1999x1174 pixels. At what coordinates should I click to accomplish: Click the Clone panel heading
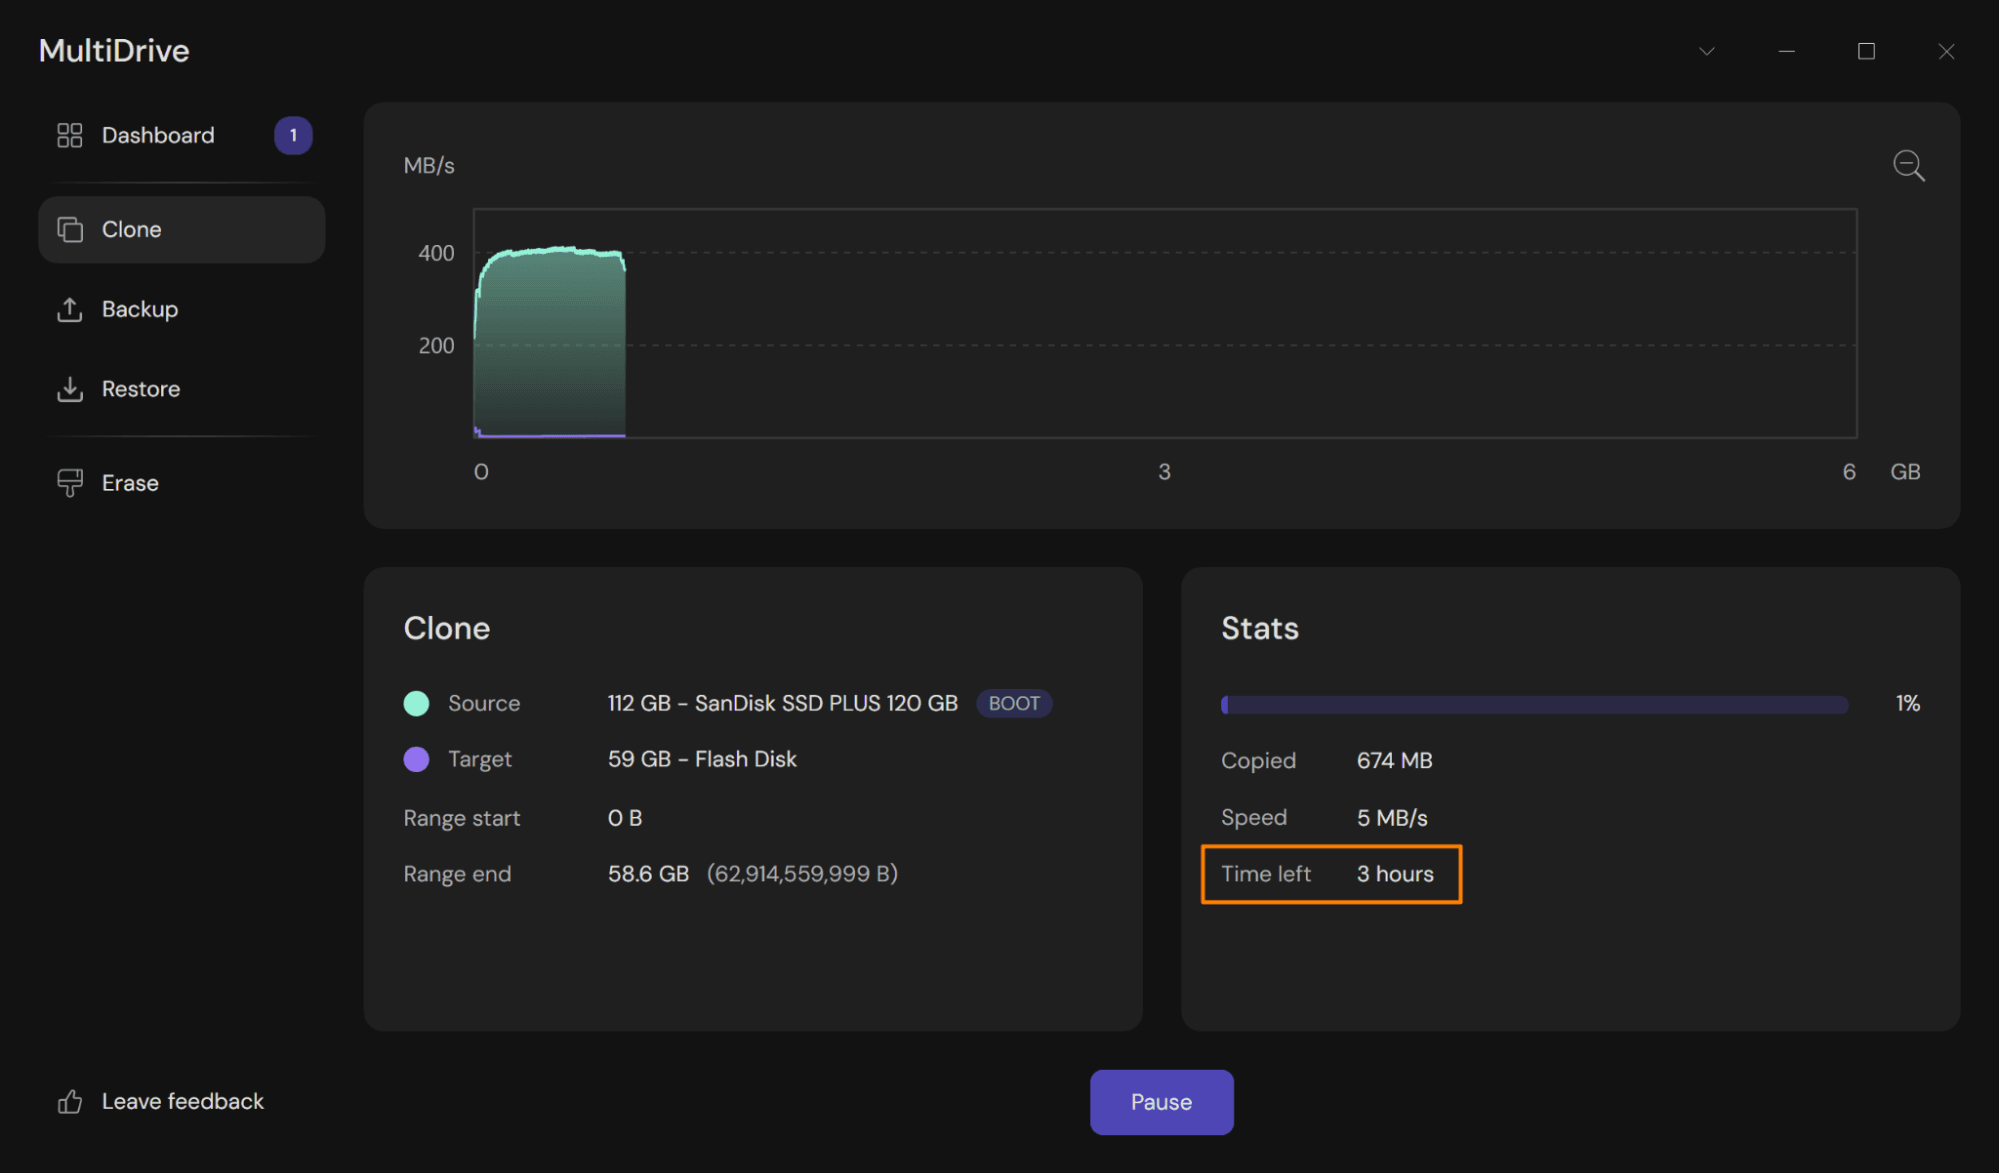point(446,628)
